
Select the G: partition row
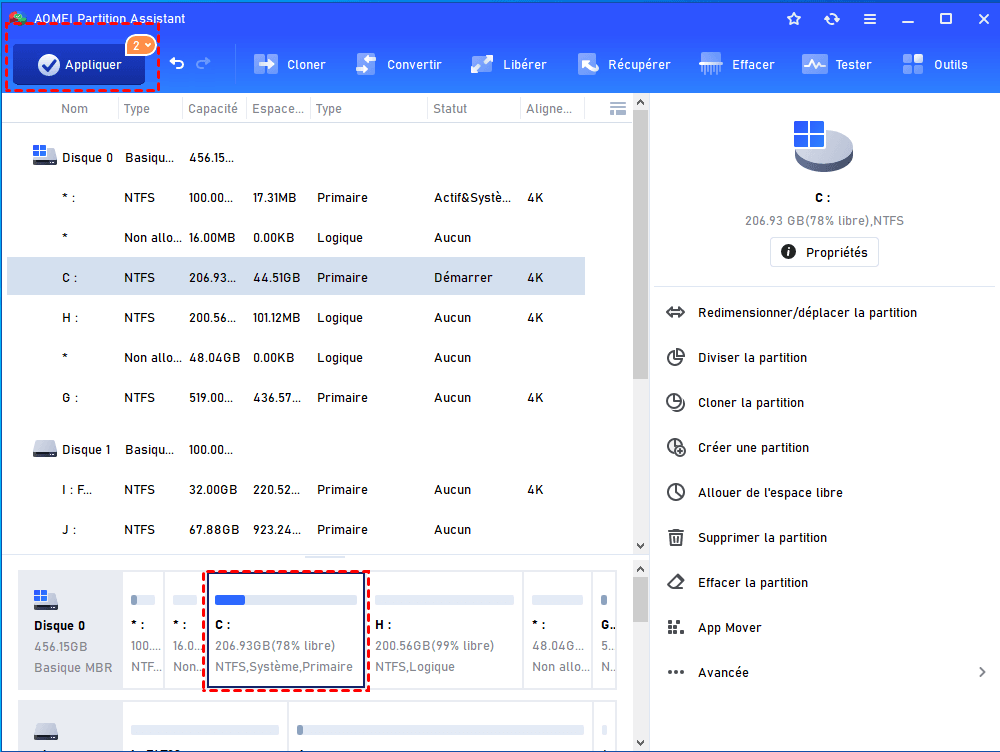coord(296,397)
